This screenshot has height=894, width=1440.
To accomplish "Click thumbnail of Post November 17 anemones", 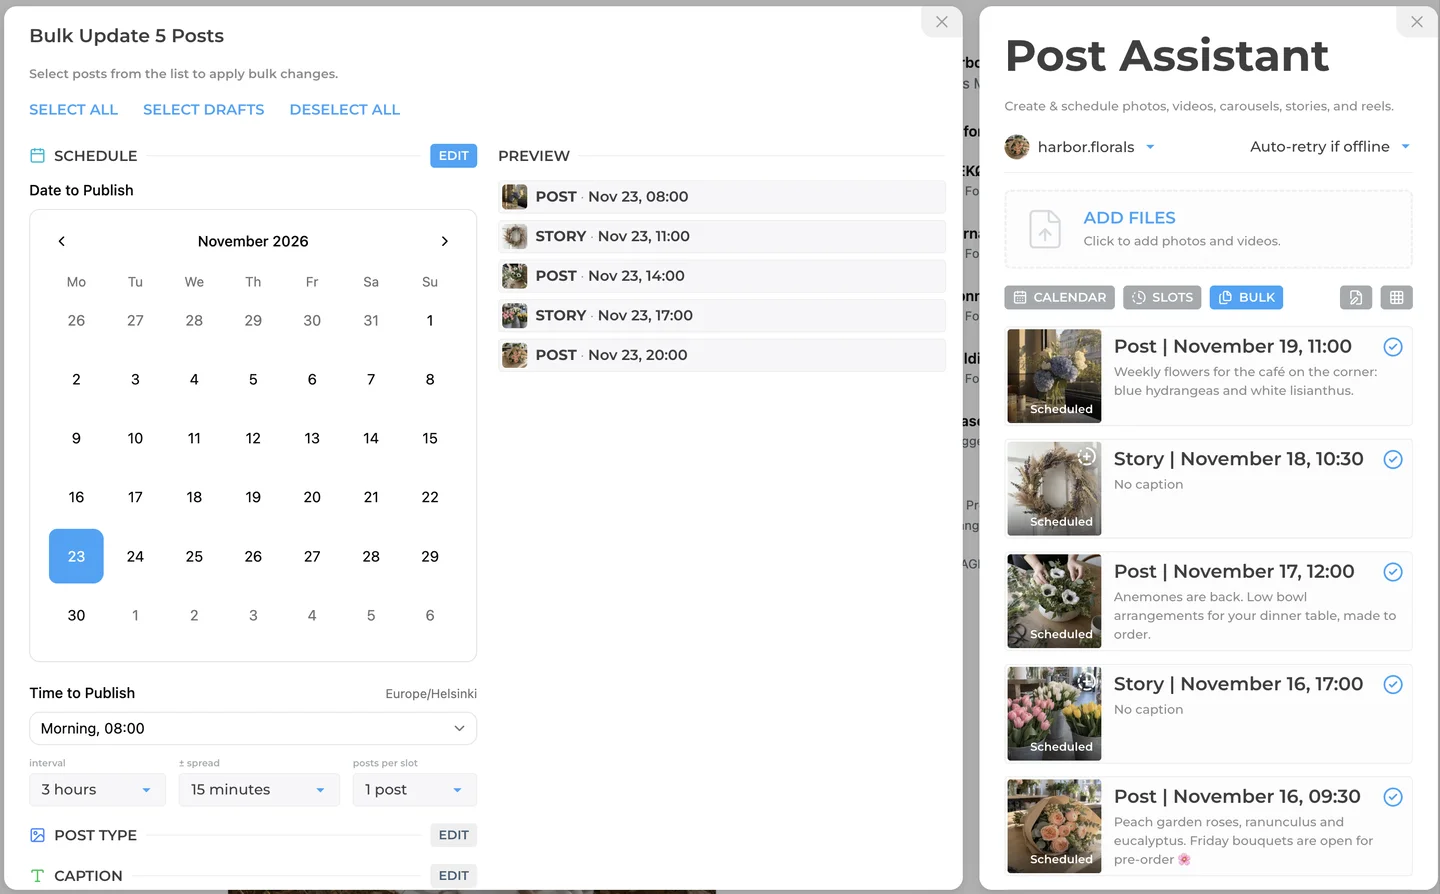I will pos(1054,601).
